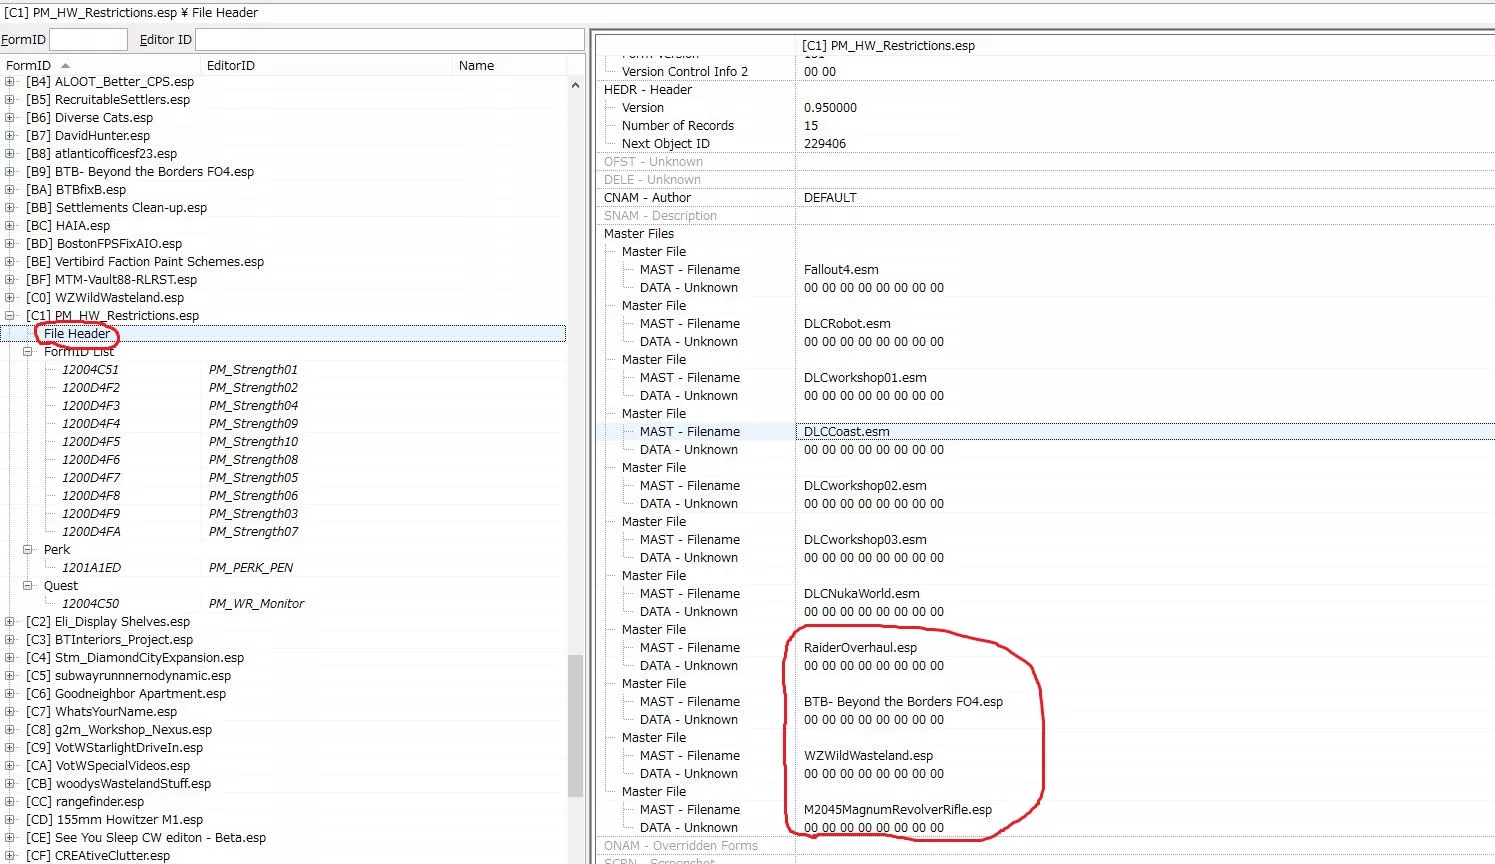Click the DLCNukaWorld.esm master filename value
The image size is (1495, 864).
(x=862, y=594)
